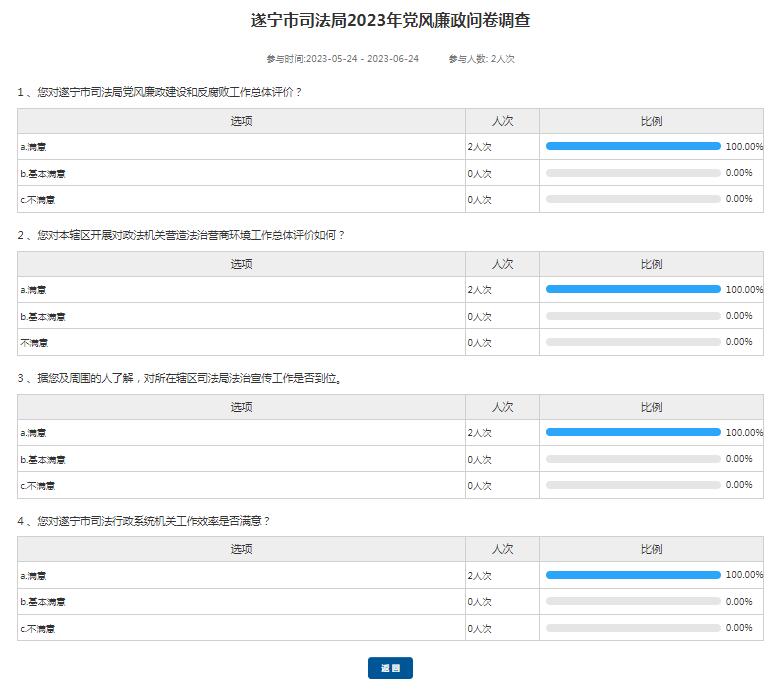Click the 参与人数 2人次 text

482,59
